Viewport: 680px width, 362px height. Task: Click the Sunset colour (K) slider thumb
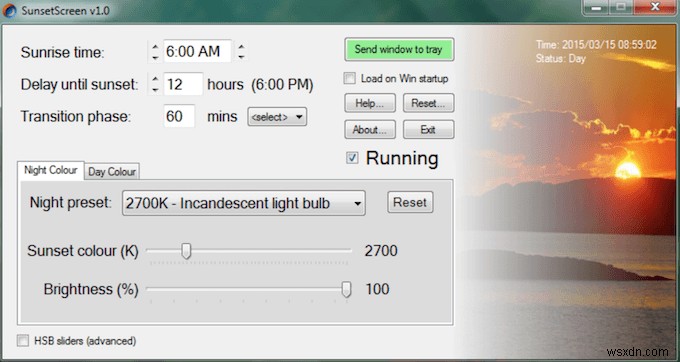coord(186,251)
